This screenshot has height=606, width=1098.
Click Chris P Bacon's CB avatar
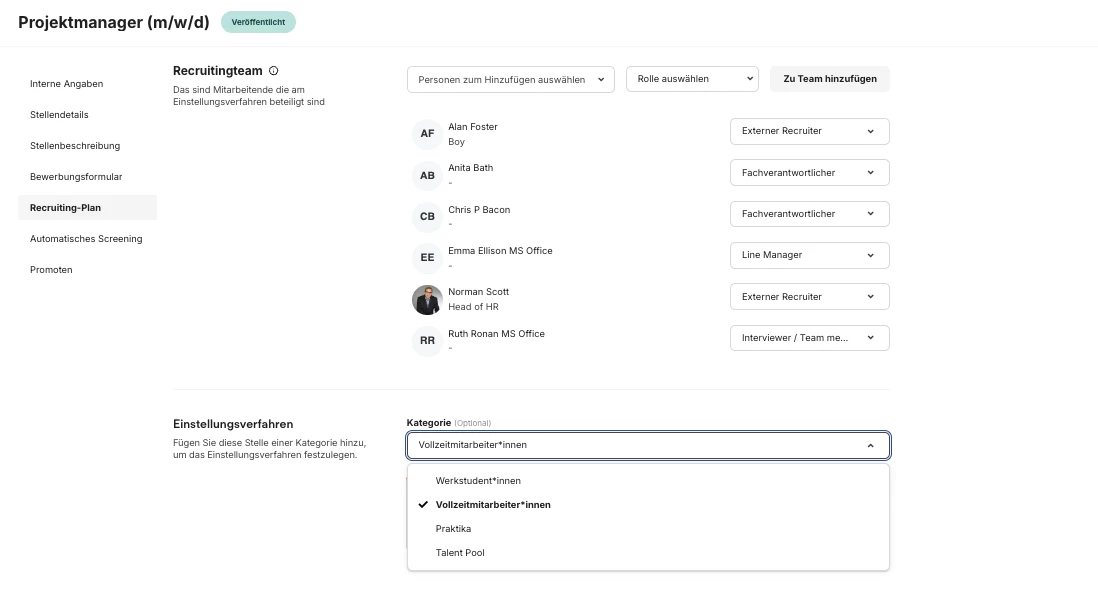(x=427, y=216)
